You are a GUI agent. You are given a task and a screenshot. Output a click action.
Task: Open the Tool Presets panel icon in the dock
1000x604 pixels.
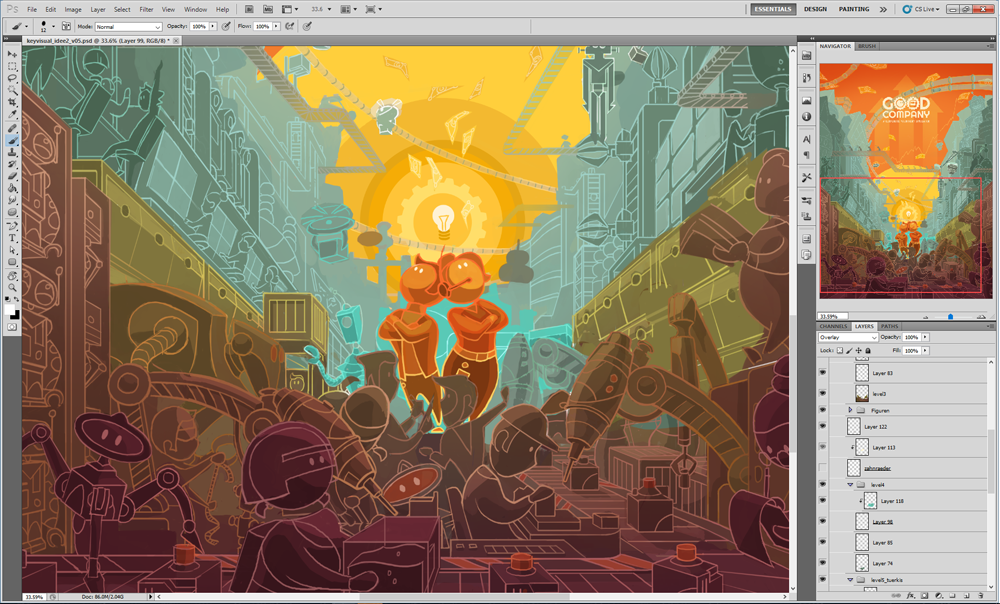[x=807, y=177]
